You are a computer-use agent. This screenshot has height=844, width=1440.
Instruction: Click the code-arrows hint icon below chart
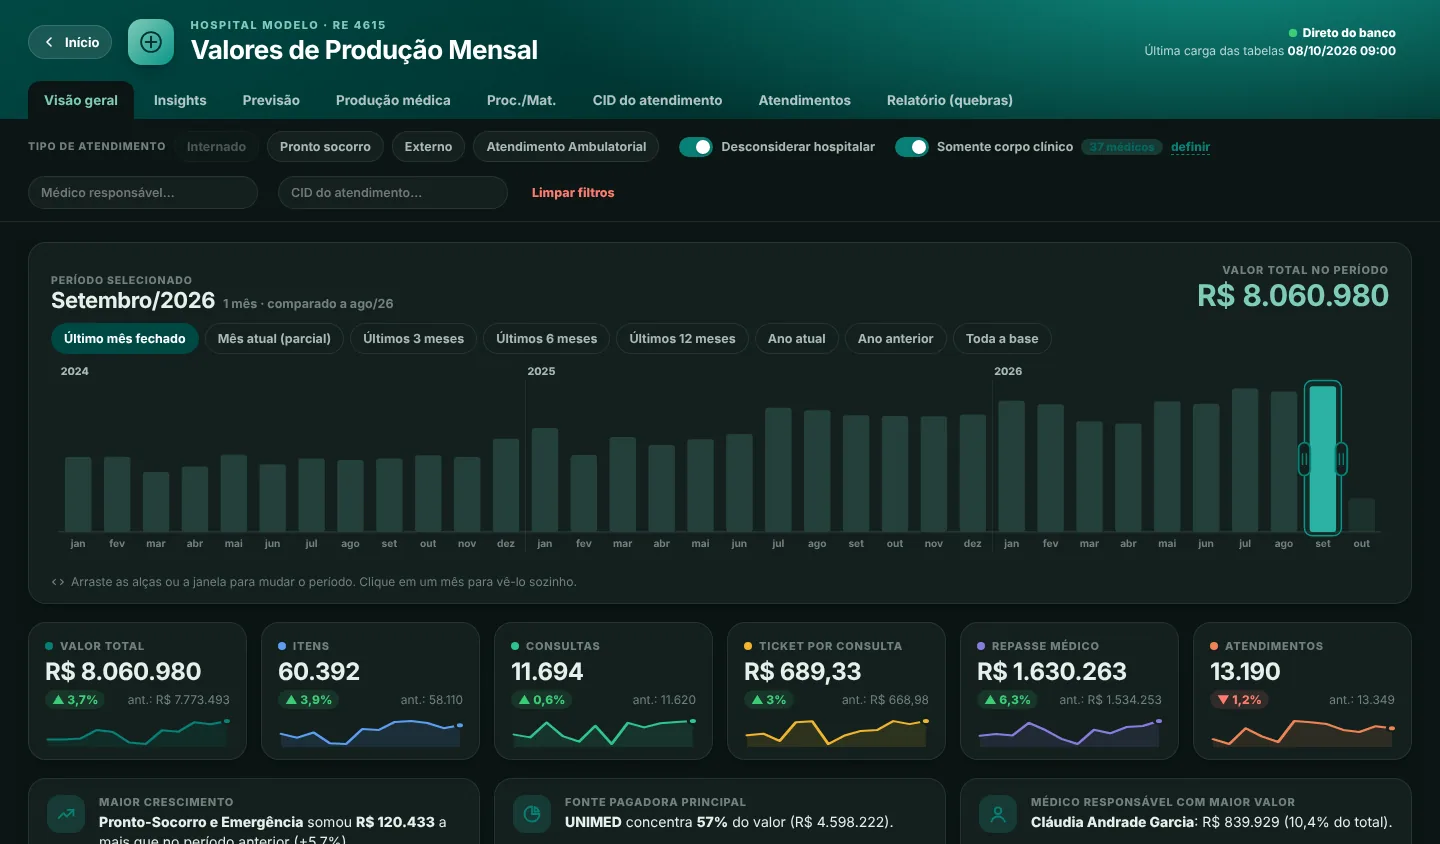(x=58, y=582)
